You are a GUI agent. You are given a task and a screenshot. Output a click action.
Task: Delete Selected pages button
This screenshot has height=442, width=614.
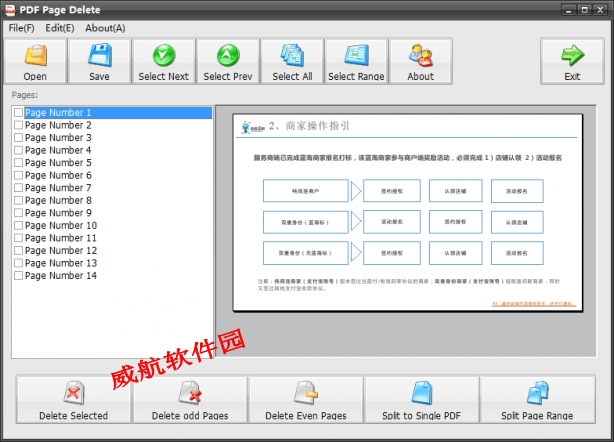point(73,399)
